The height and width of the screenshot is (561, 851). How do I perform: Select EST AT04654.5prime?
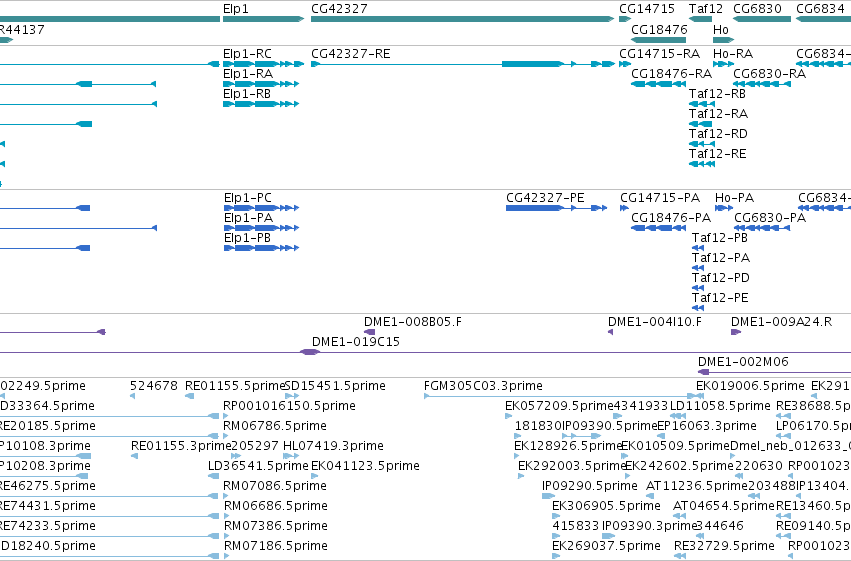tap(678, 517)
